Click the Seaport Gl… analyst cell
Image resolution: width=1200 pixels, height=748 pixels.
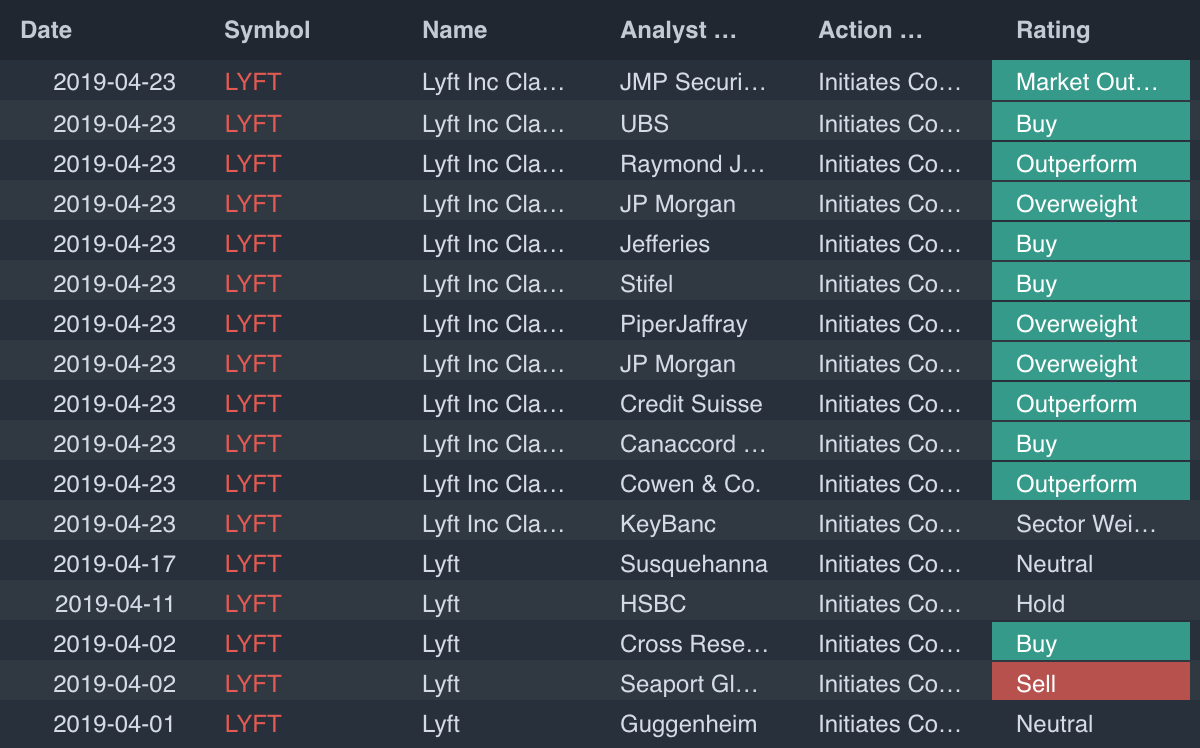(x=689, y=684)
